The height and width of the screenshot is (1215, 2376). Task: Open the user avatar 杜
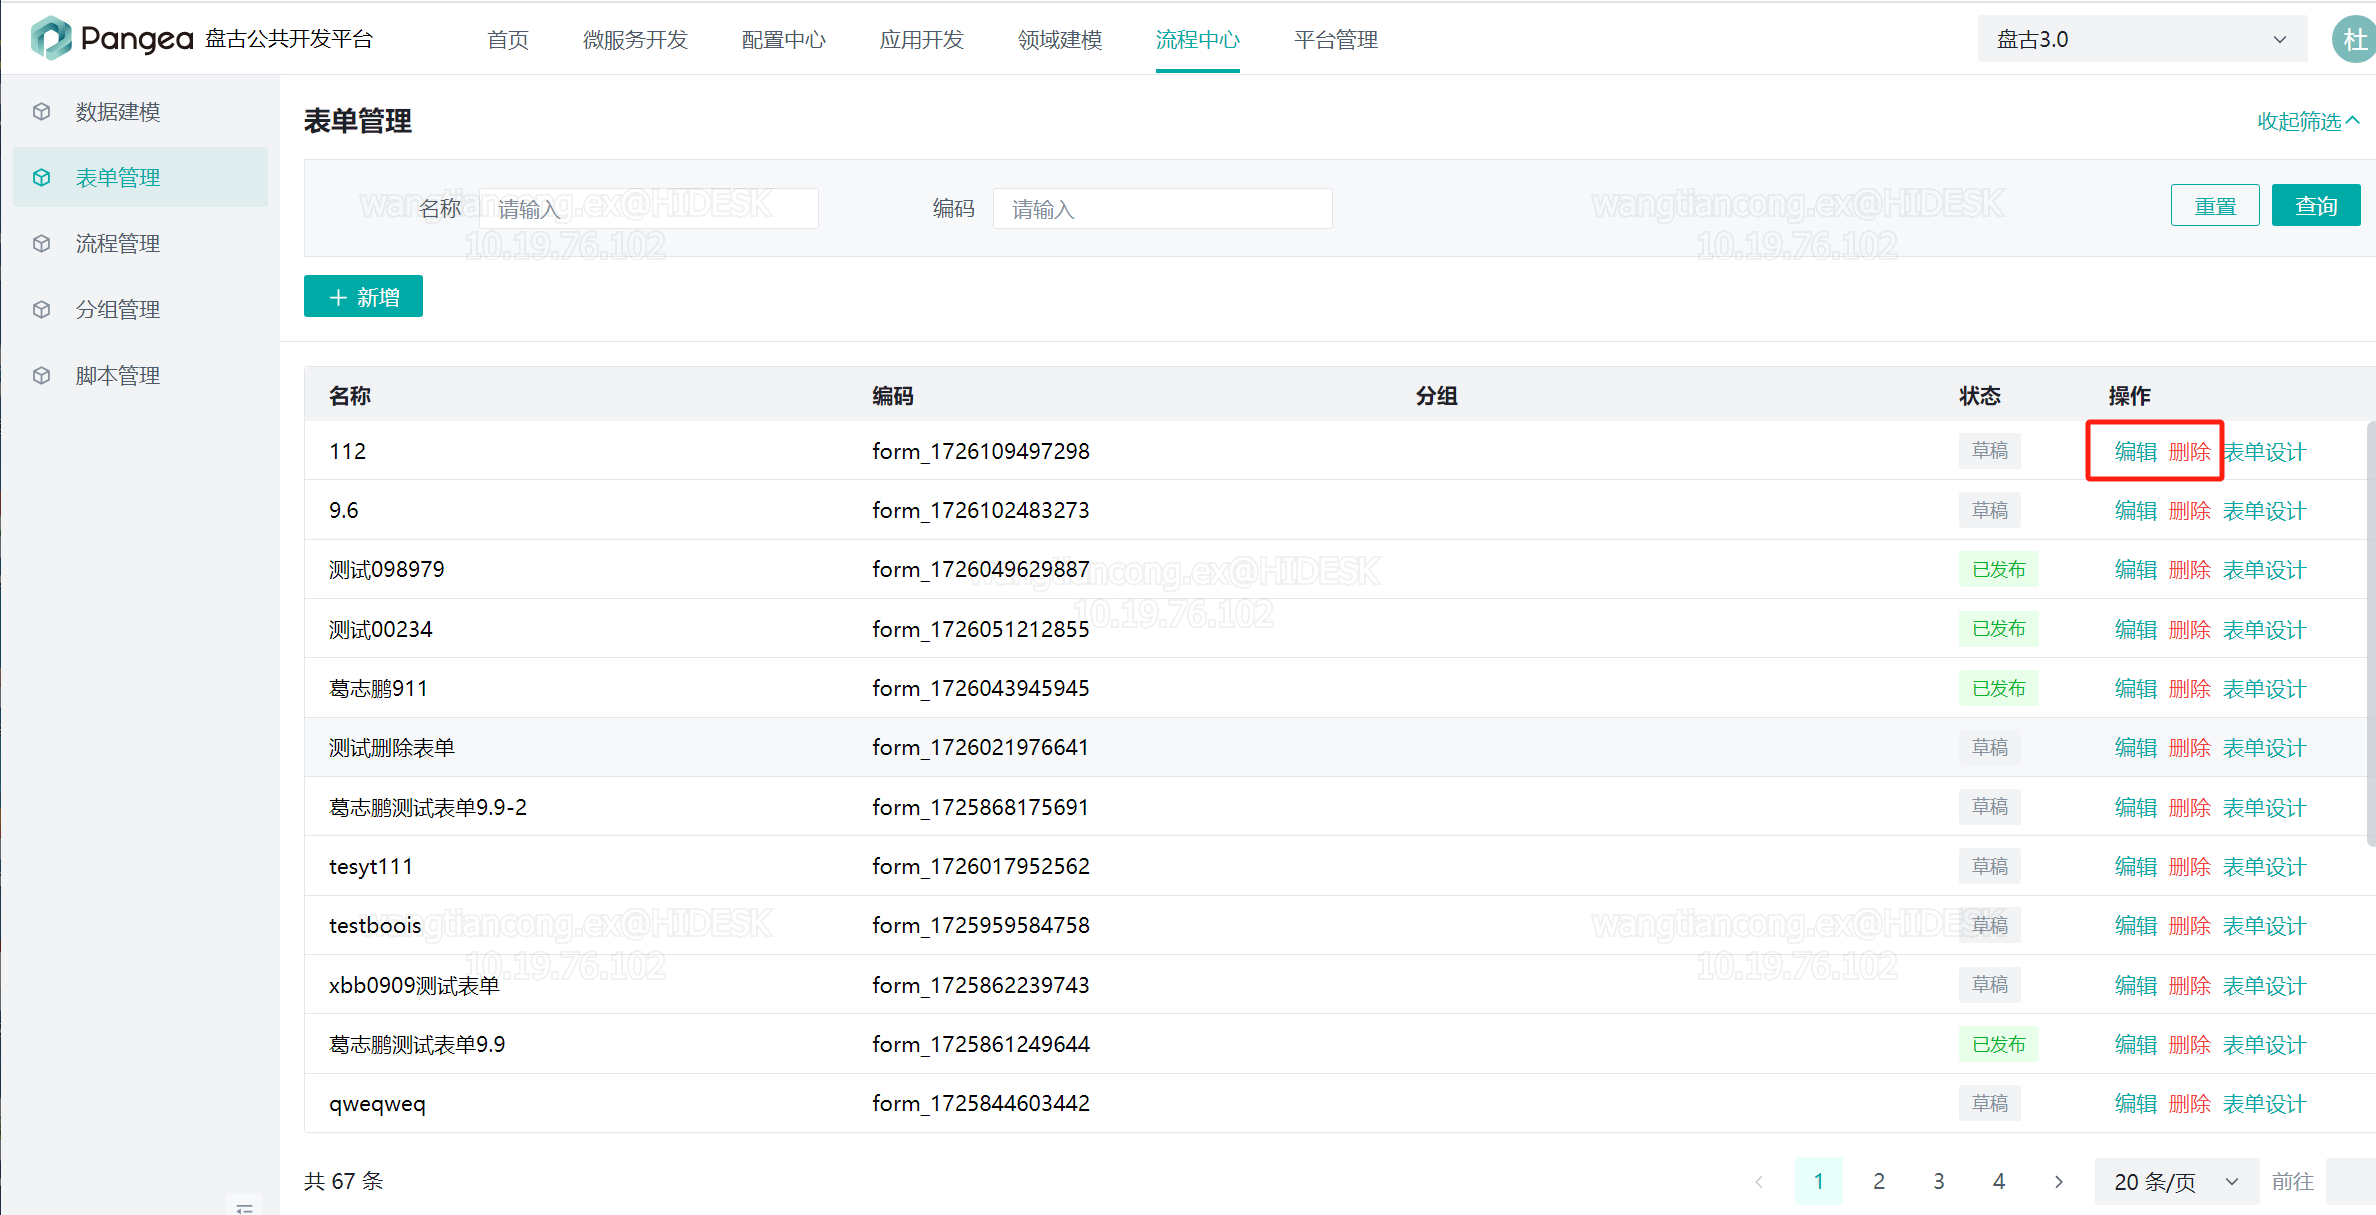click(2354, 39)
